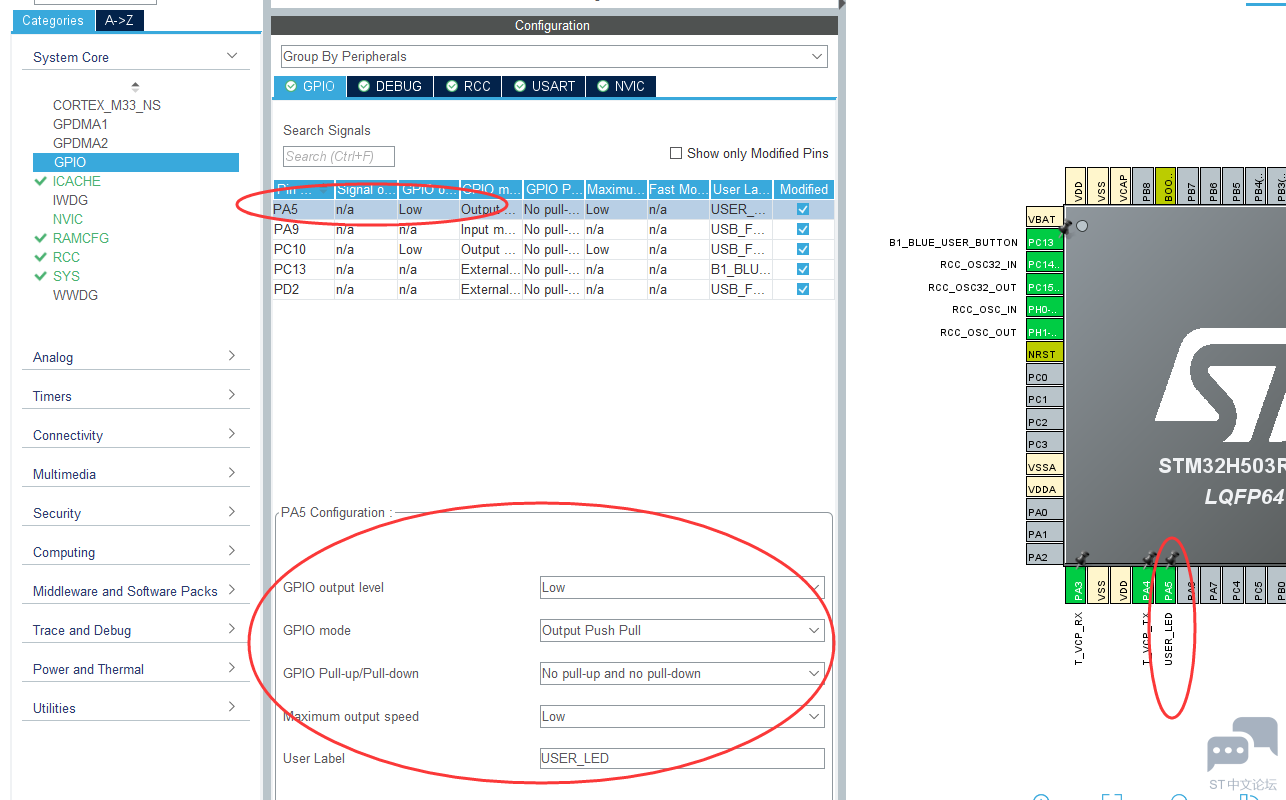
Task: Collapse the System Core category
Action: [232, 56]
